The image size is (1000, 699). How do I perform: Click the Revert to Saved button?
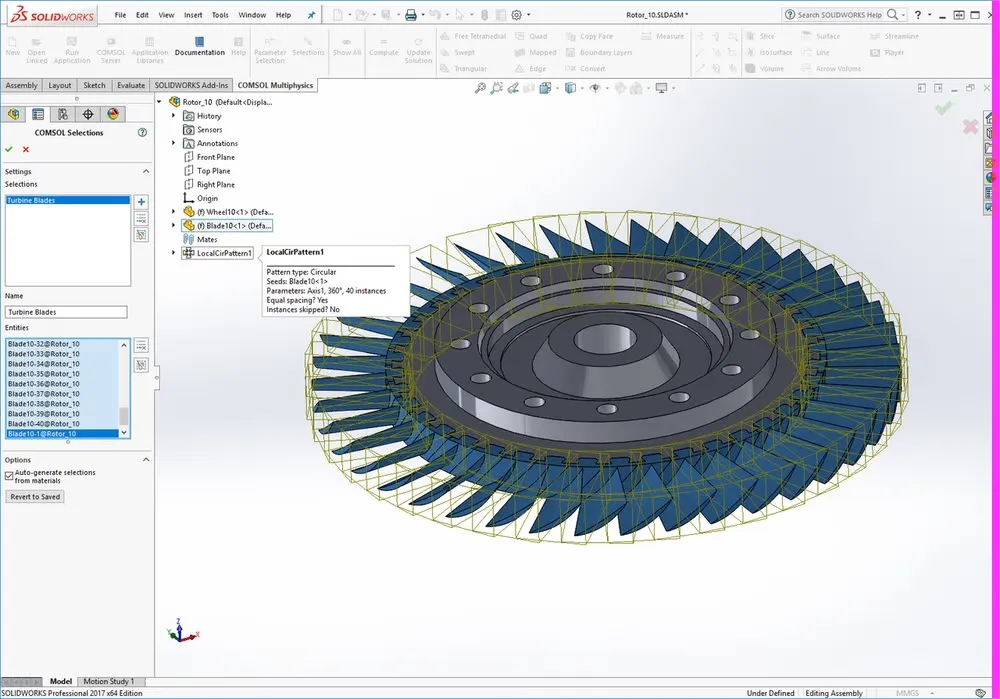tap(34, 496)
